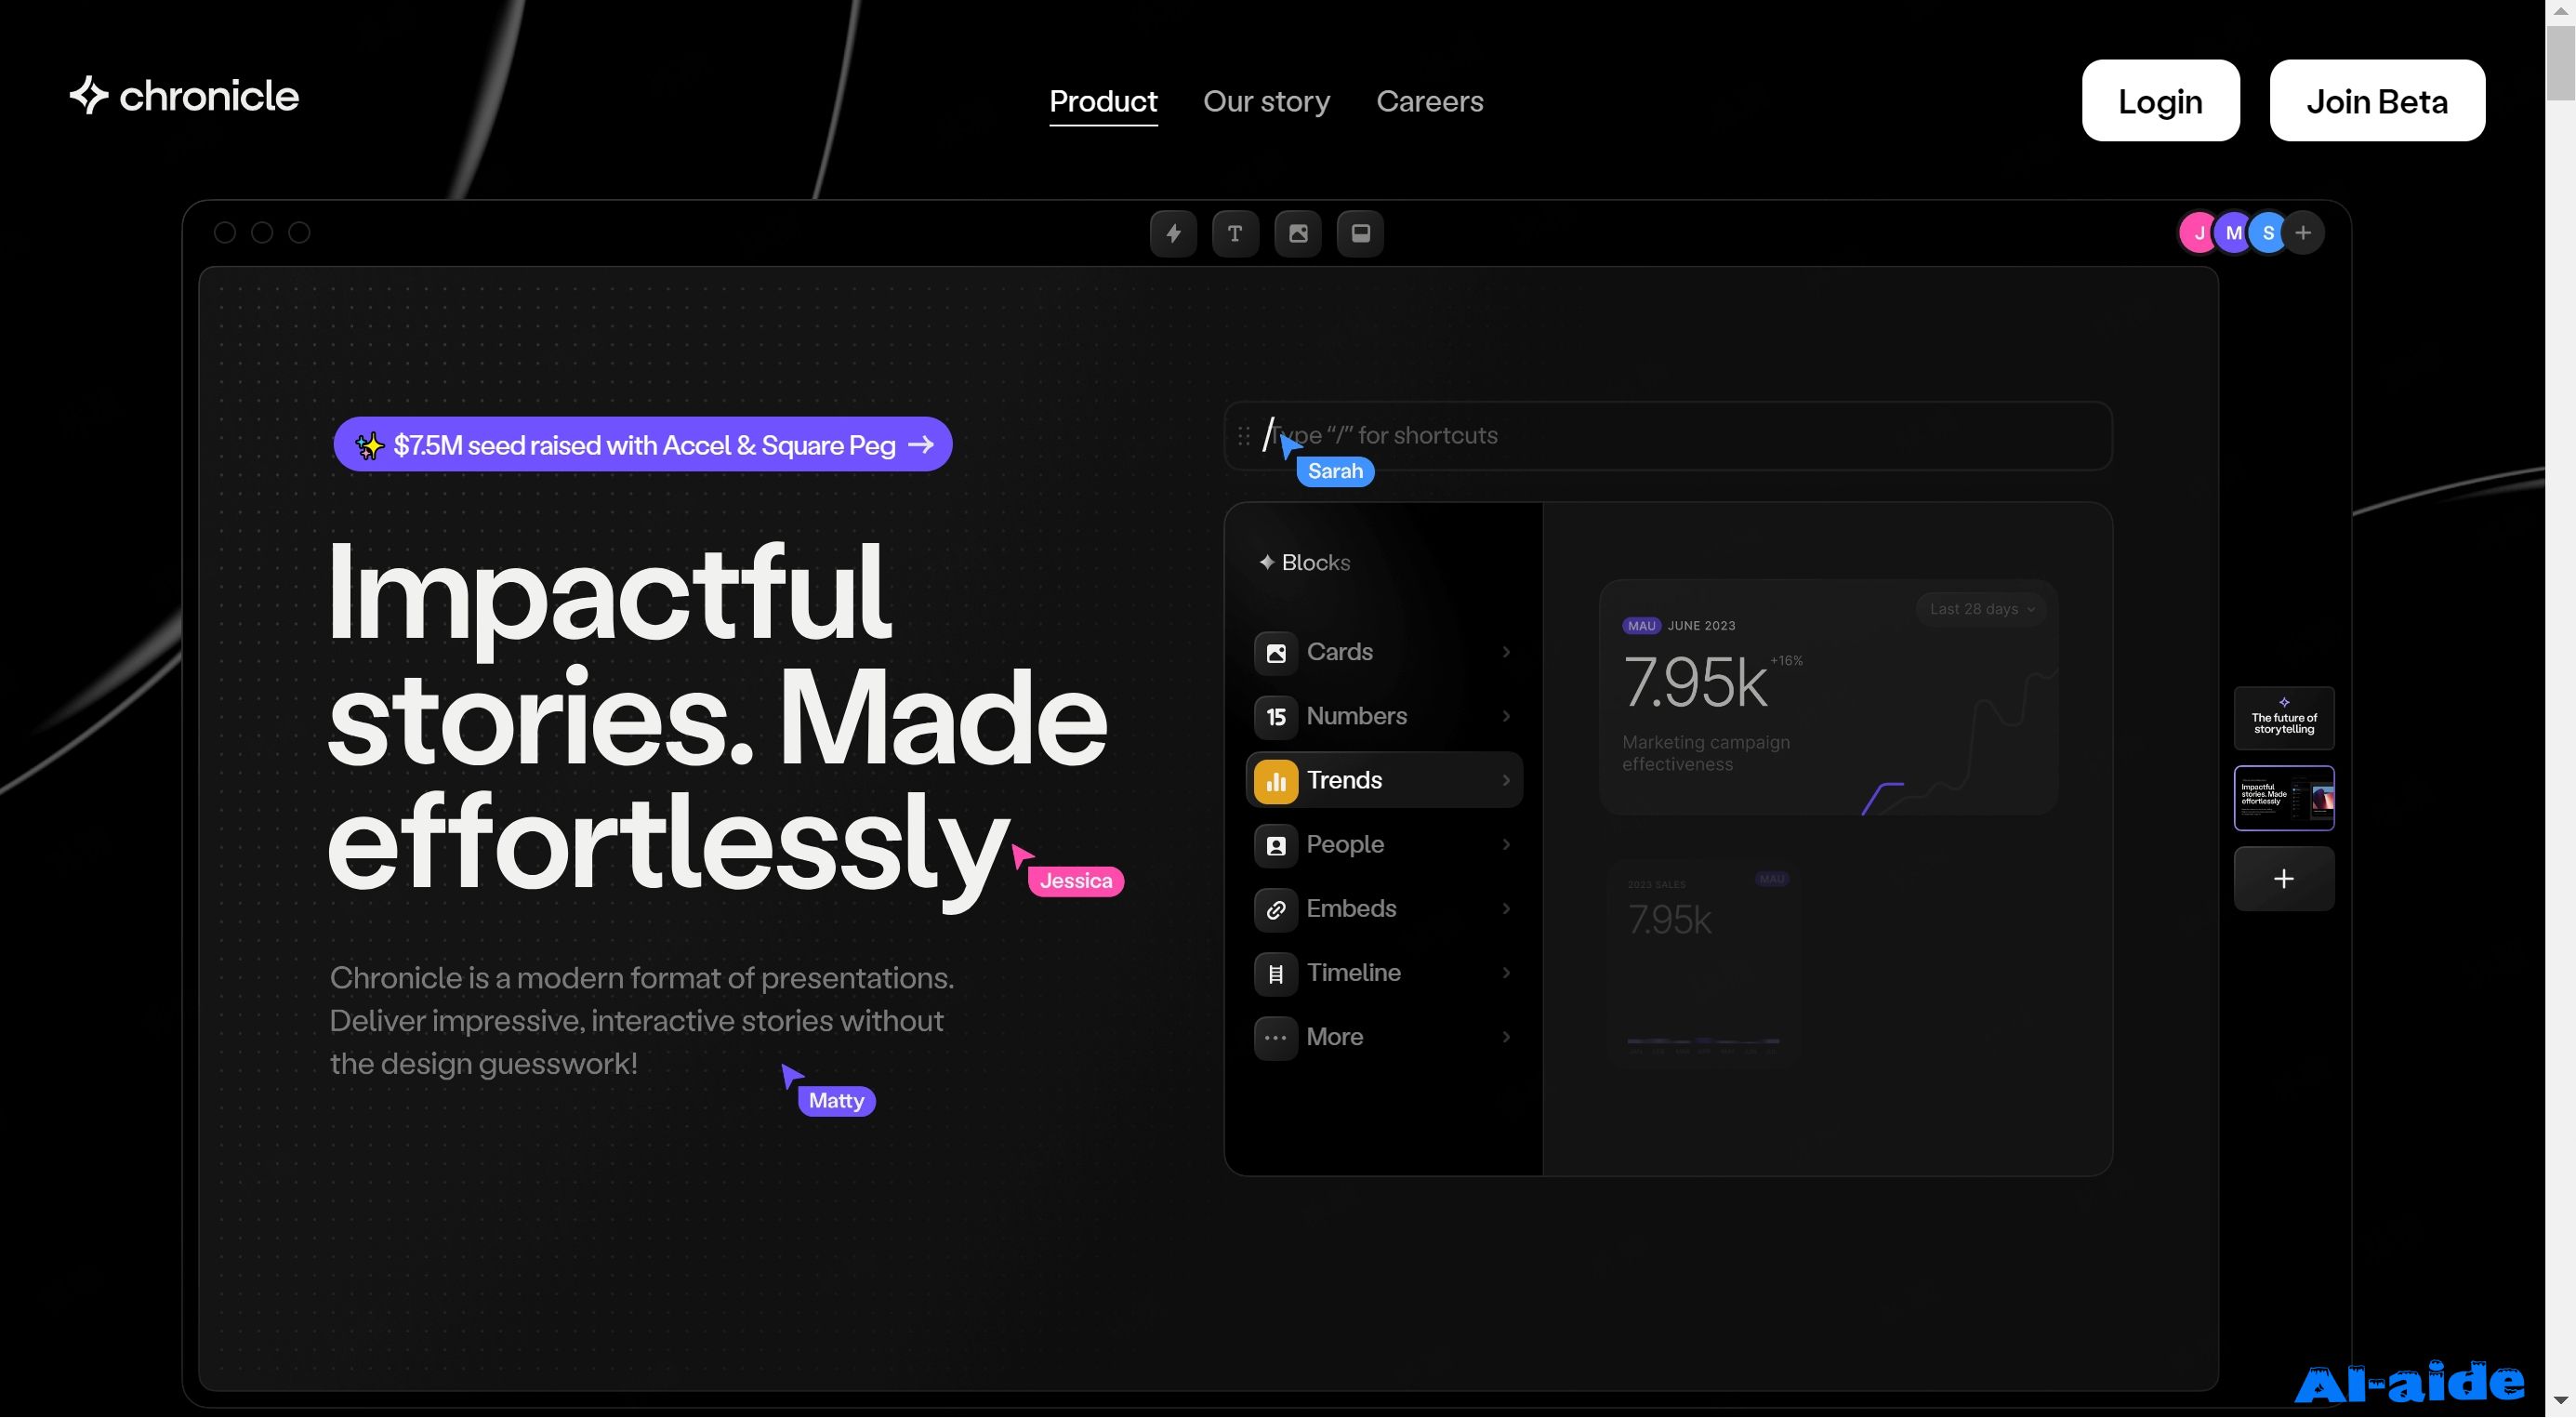Viewport: 2576px width, 1418px height.
Task: Click the purple M collaborator avatar
Action: tap(2233, 234)
